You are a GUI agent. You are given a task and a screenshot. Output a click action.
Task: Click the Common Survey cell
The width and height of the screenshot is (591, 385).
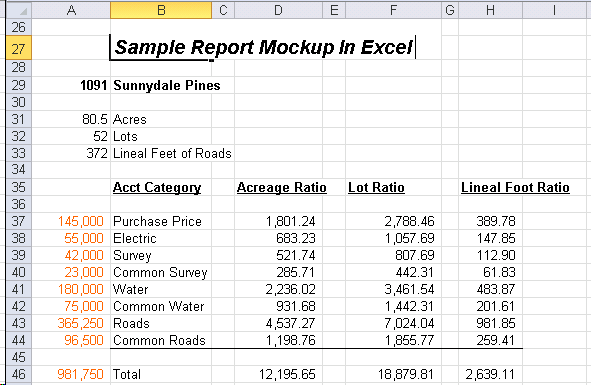pyautogui.click(x=160, y=273)
